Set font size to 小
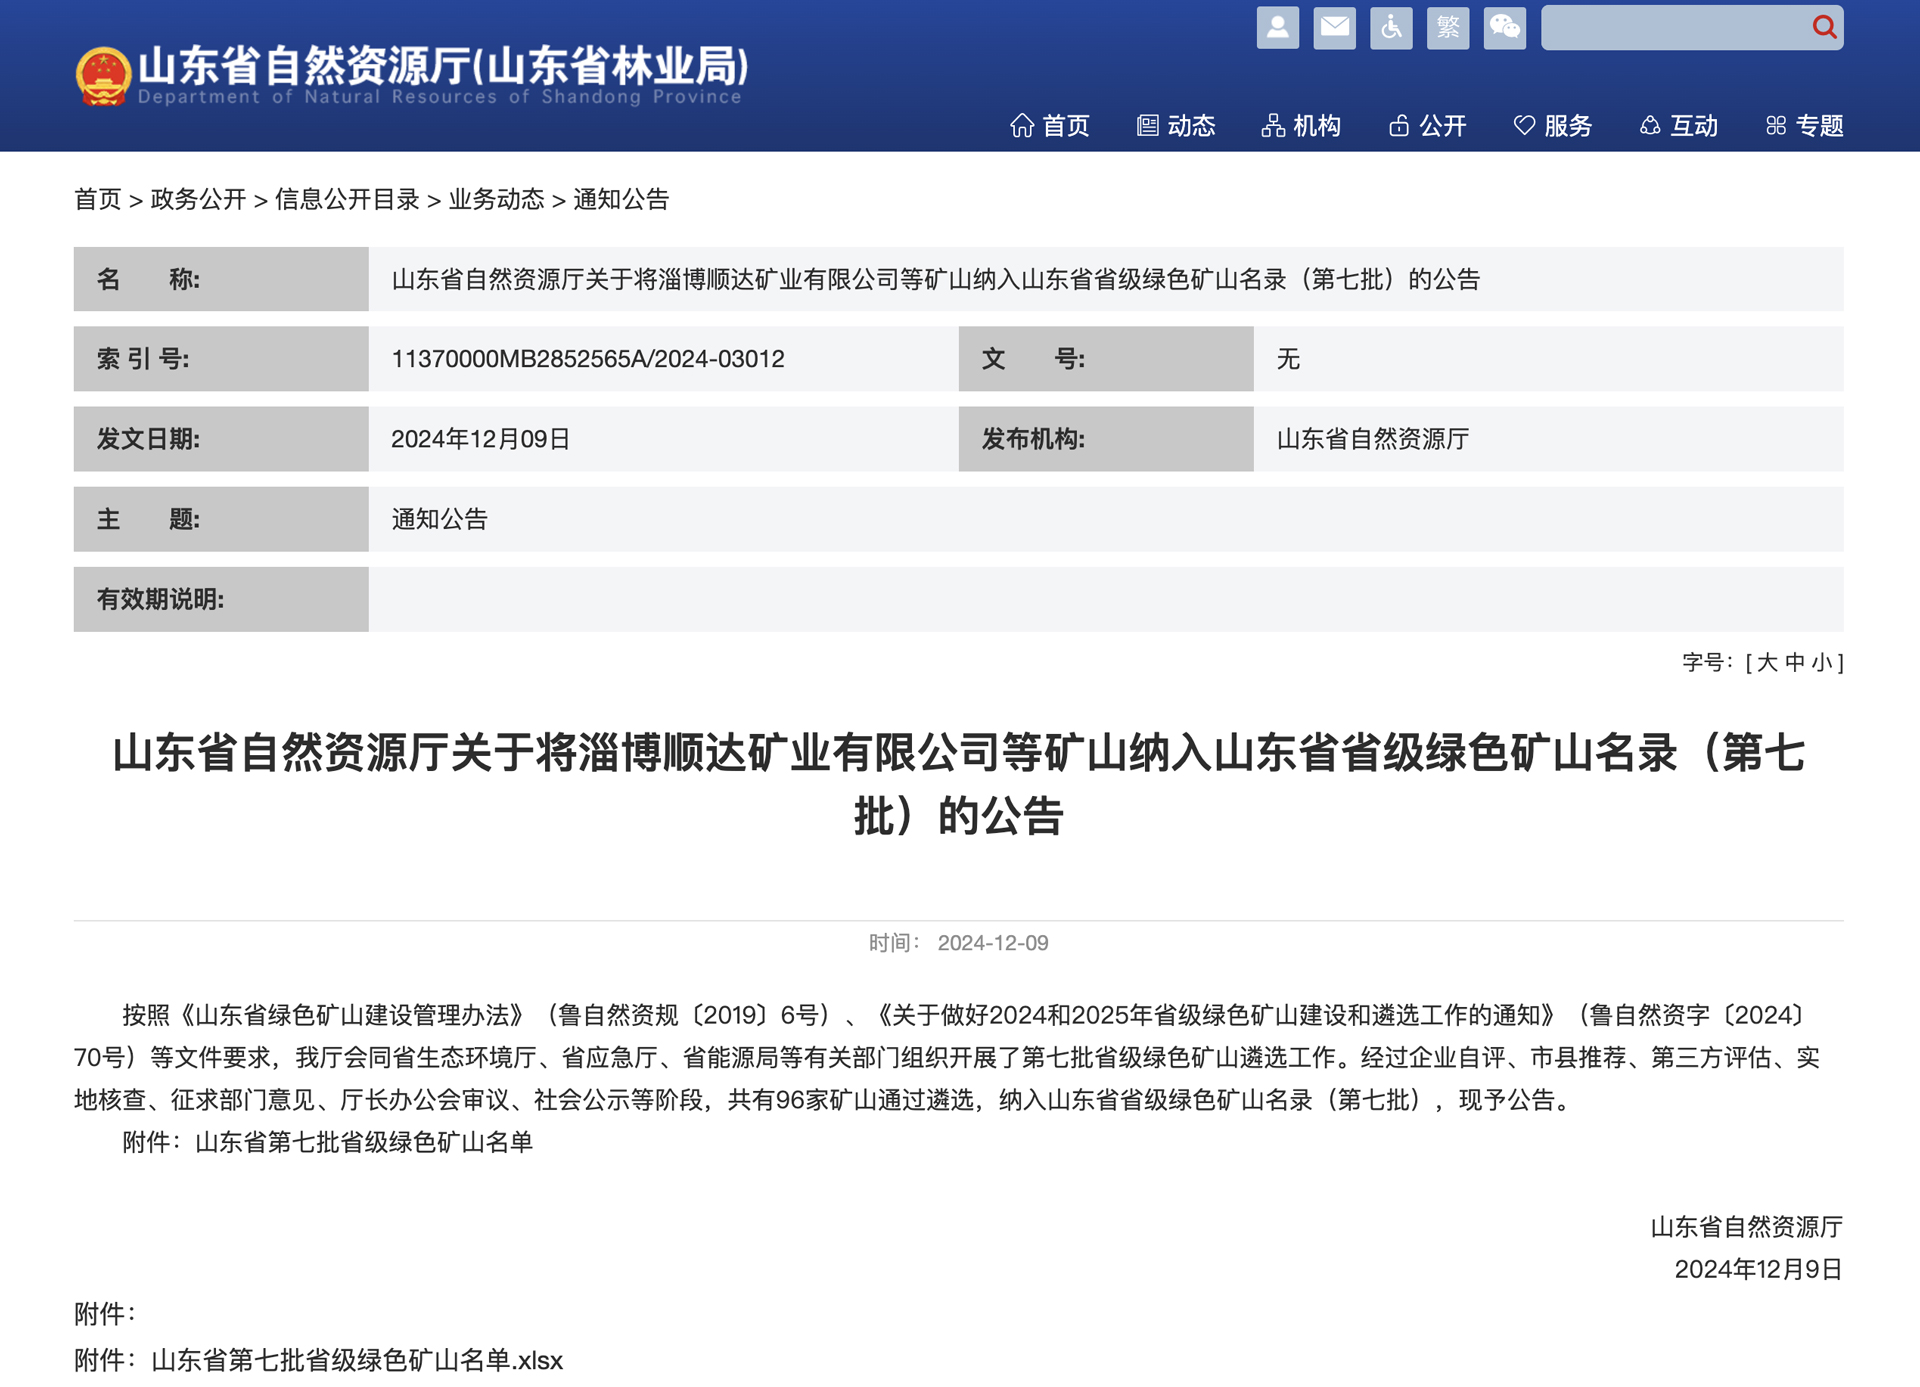 [1822, 662]
